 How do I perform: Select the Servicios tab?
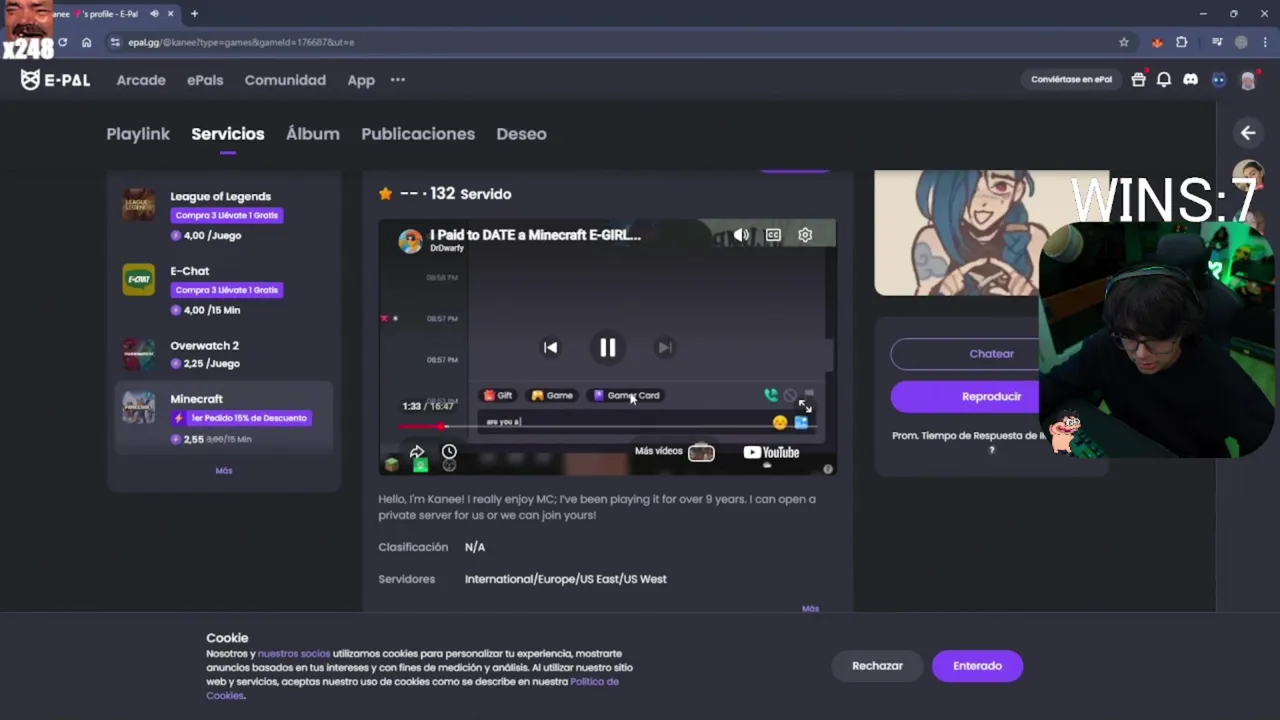[228, 134]
